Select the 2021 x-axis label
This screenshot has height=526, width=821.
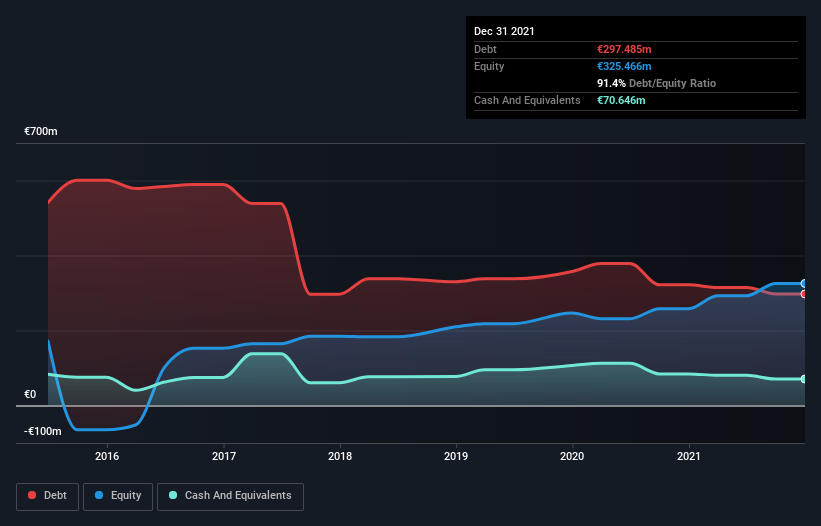pyautogui.click(x=689, y=456)
